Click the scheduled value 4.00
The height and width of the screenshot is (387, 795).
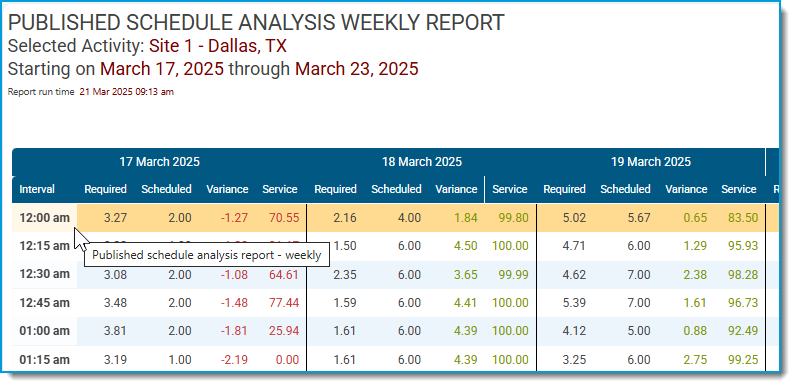click(x=409, y=218)
